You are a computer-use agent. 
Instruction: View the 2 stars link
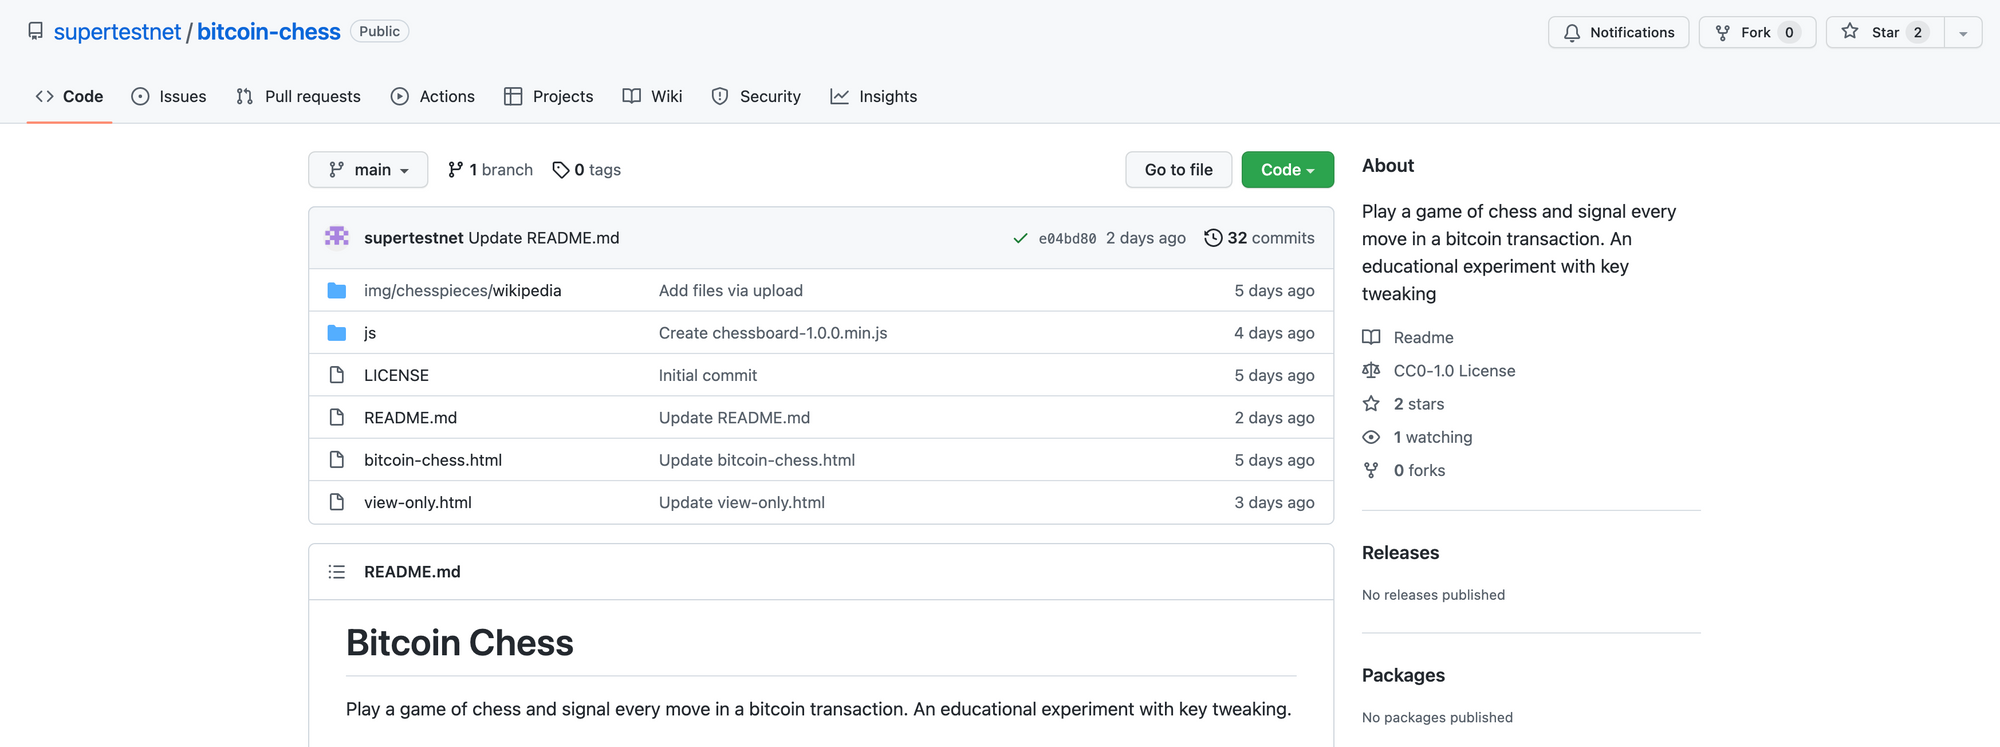pyautogui.click(x=1403, y=404)
